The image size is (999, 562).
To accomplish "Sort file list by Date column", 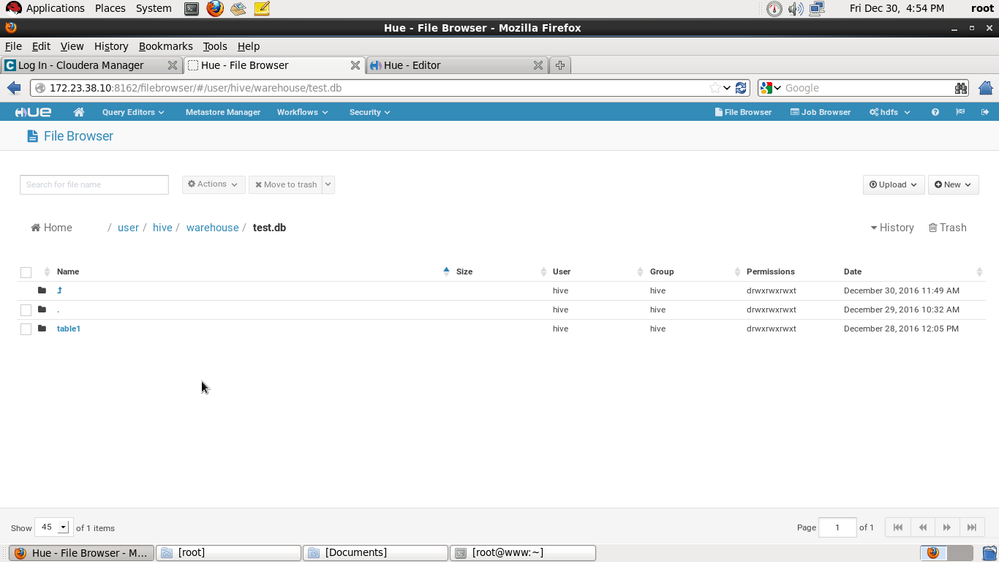I will (852, 271).
